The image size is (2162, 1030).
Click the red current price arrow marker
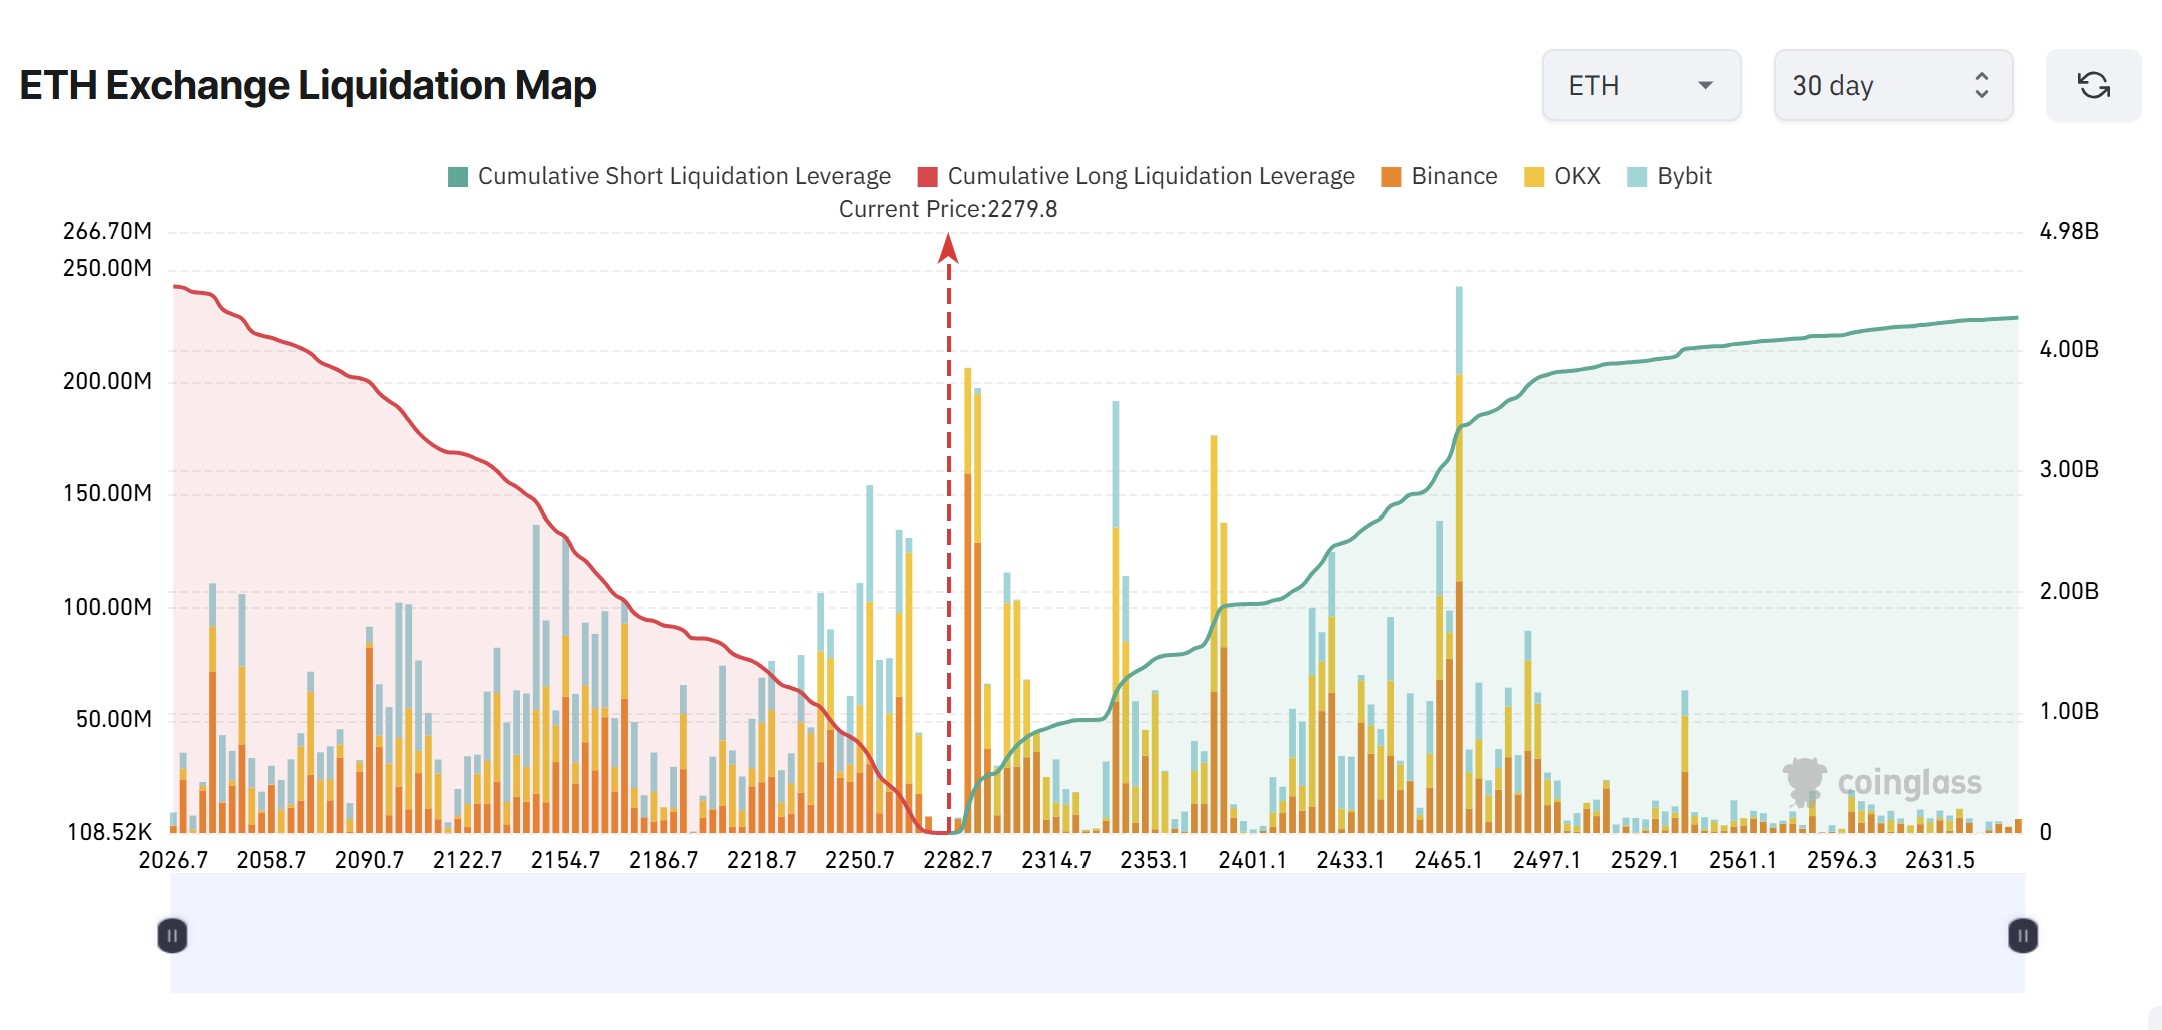tap(948, 248)
